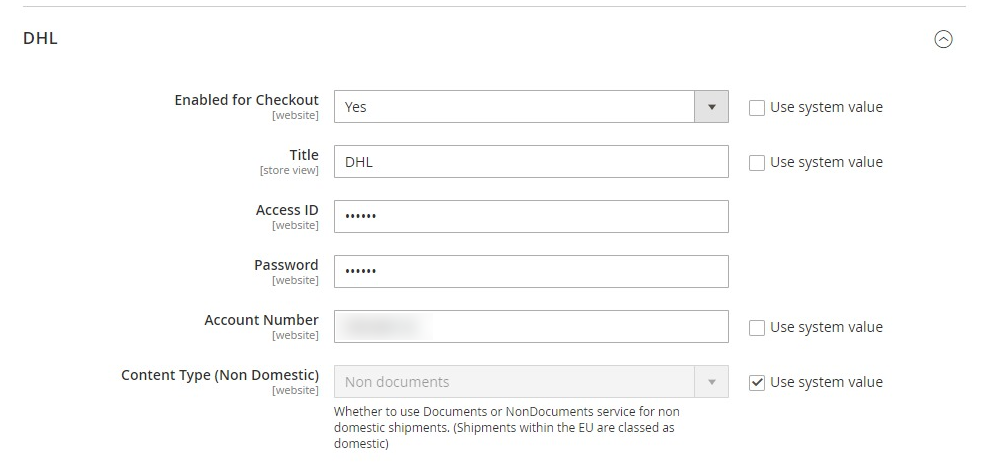996x464 pixels.
Task: Open the Content Type (Non Domestic) dropdown
Action: coord(531,382)
